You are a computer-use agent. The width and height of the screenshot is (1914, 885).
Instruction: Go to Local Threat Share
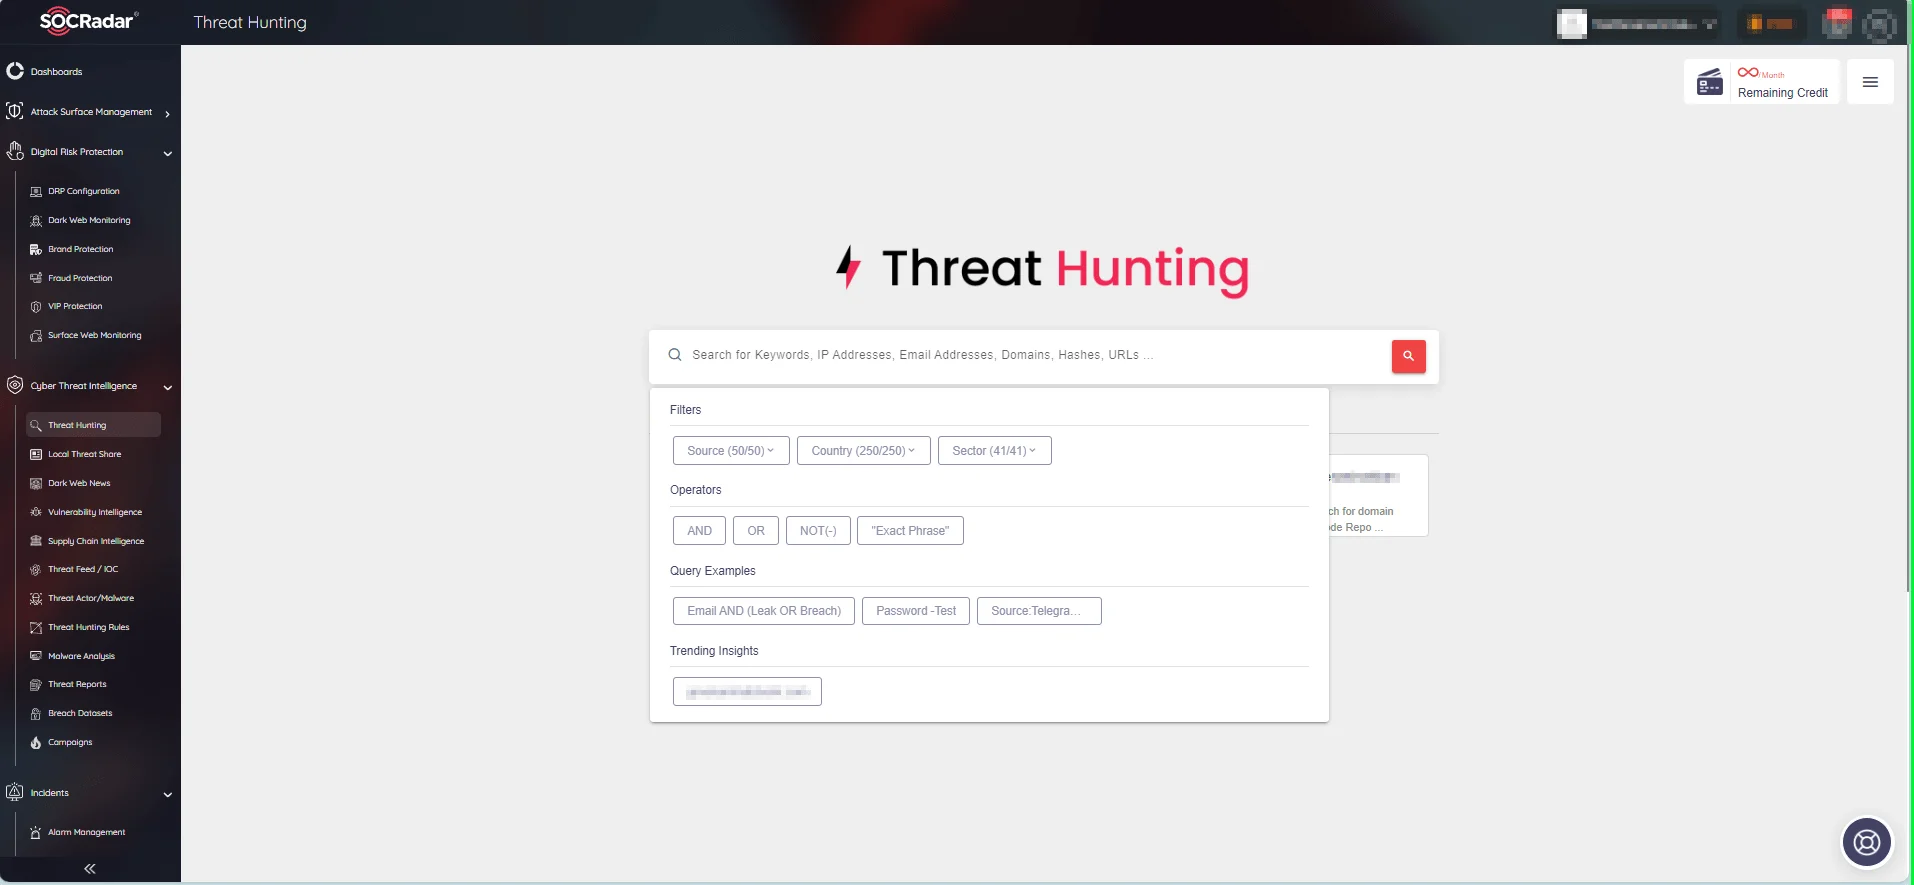[85, 454]
